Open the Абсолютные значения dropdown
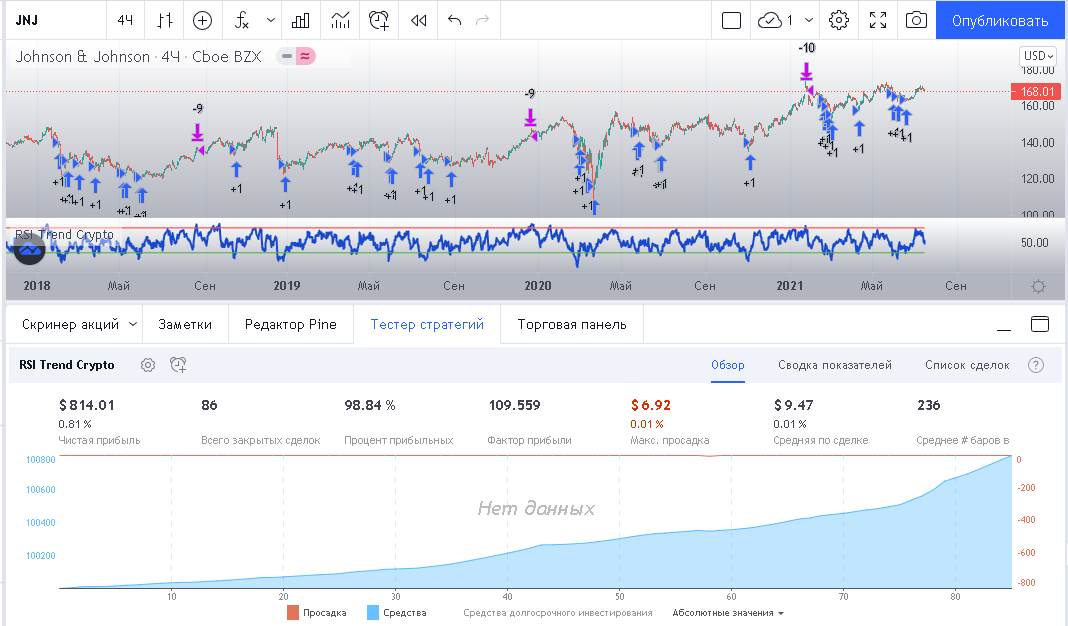 [728, 613]
